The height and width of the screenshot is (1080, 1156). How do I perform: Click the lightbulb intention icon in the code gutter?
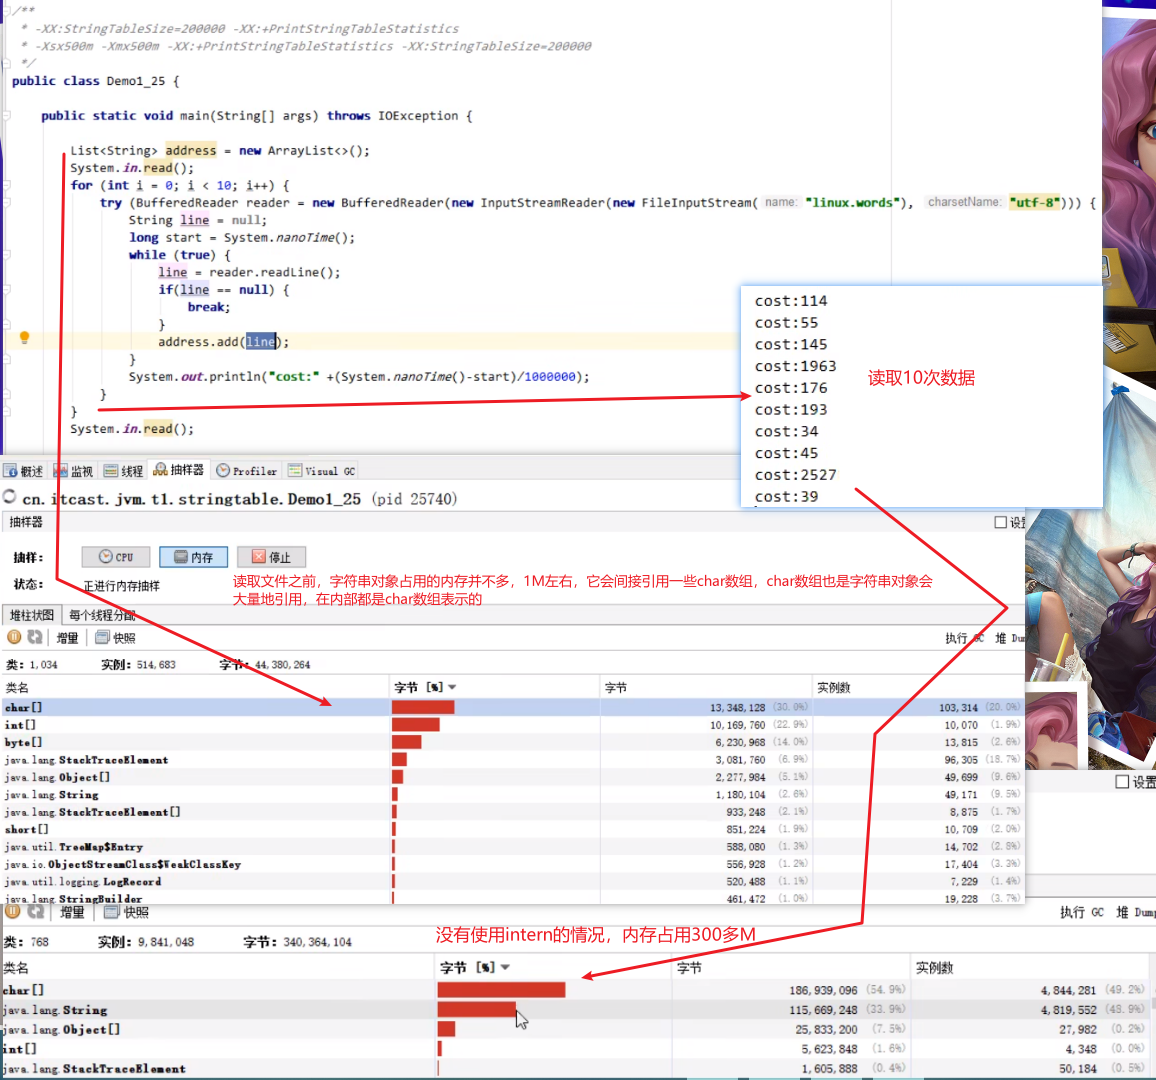coord(24,338)
